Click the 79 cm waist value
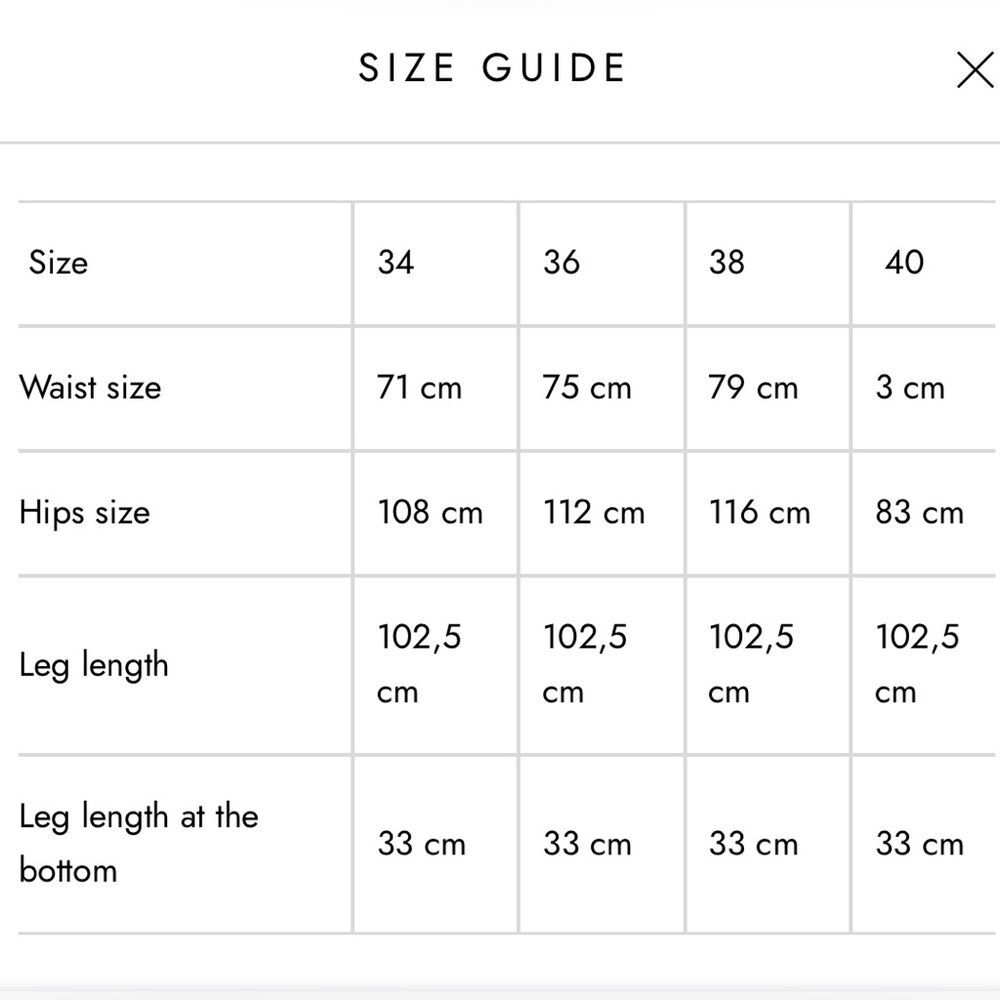Viewport: 1000px width, 1000px height. (x=753, y=388)
